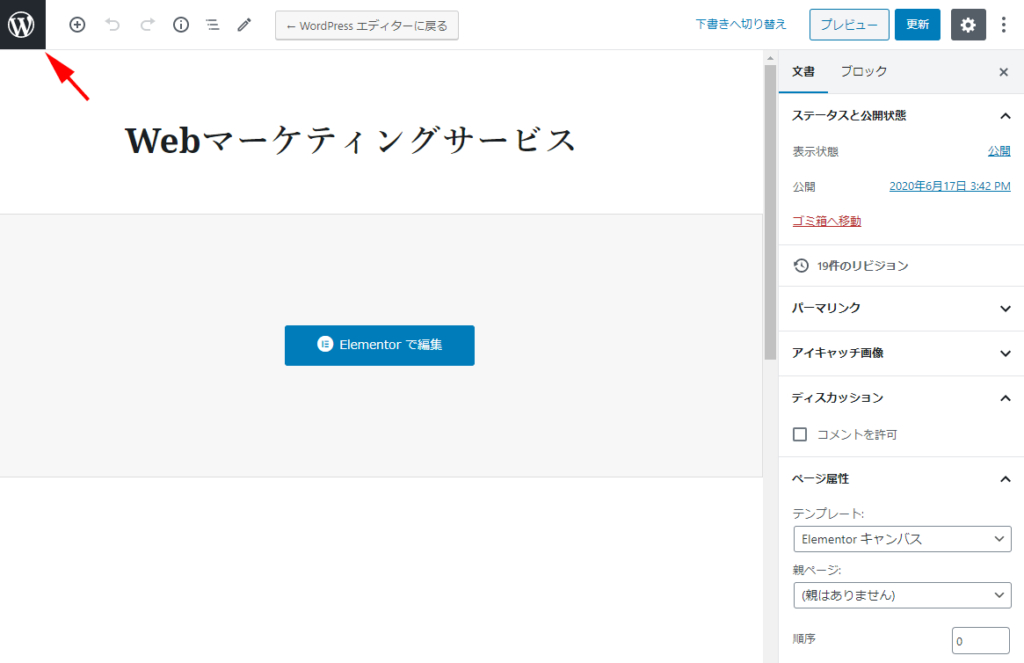Open the テンプレート dropdown showing Elementor キャンバス
This screenshot has height=663, width=1024.
tap(901, 538)
